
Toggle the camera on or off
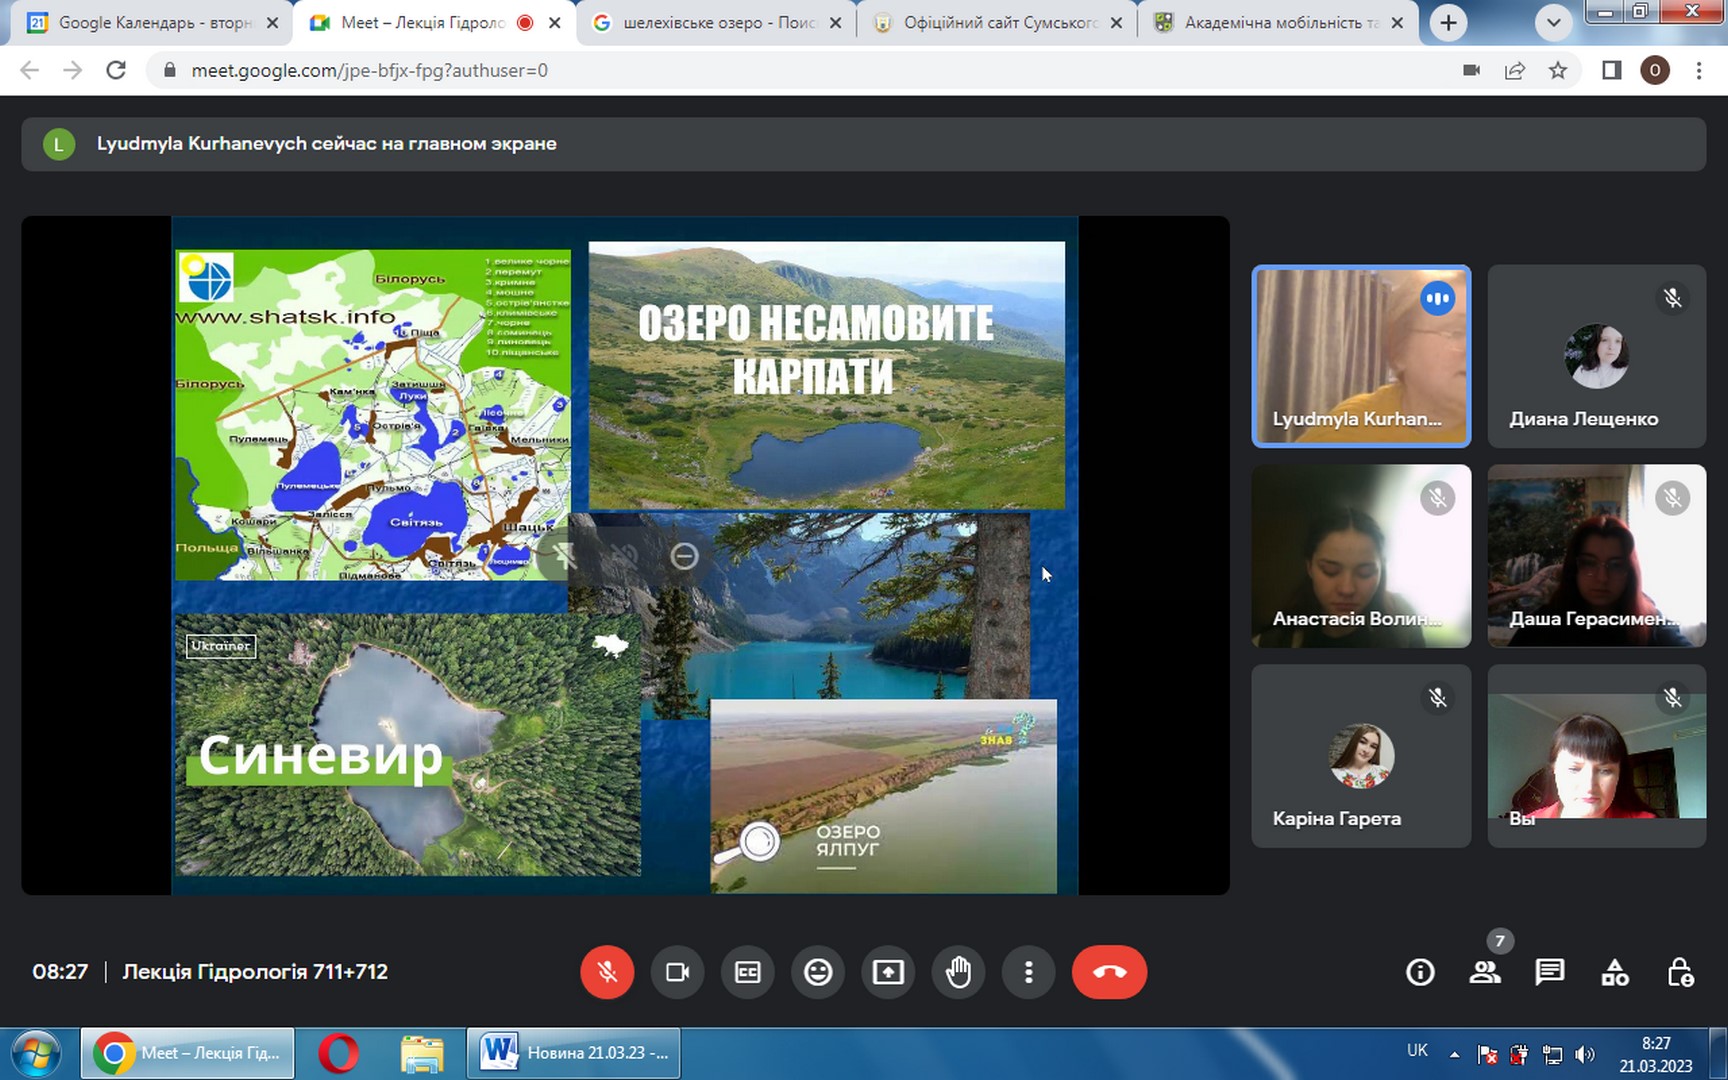(677, 972)
